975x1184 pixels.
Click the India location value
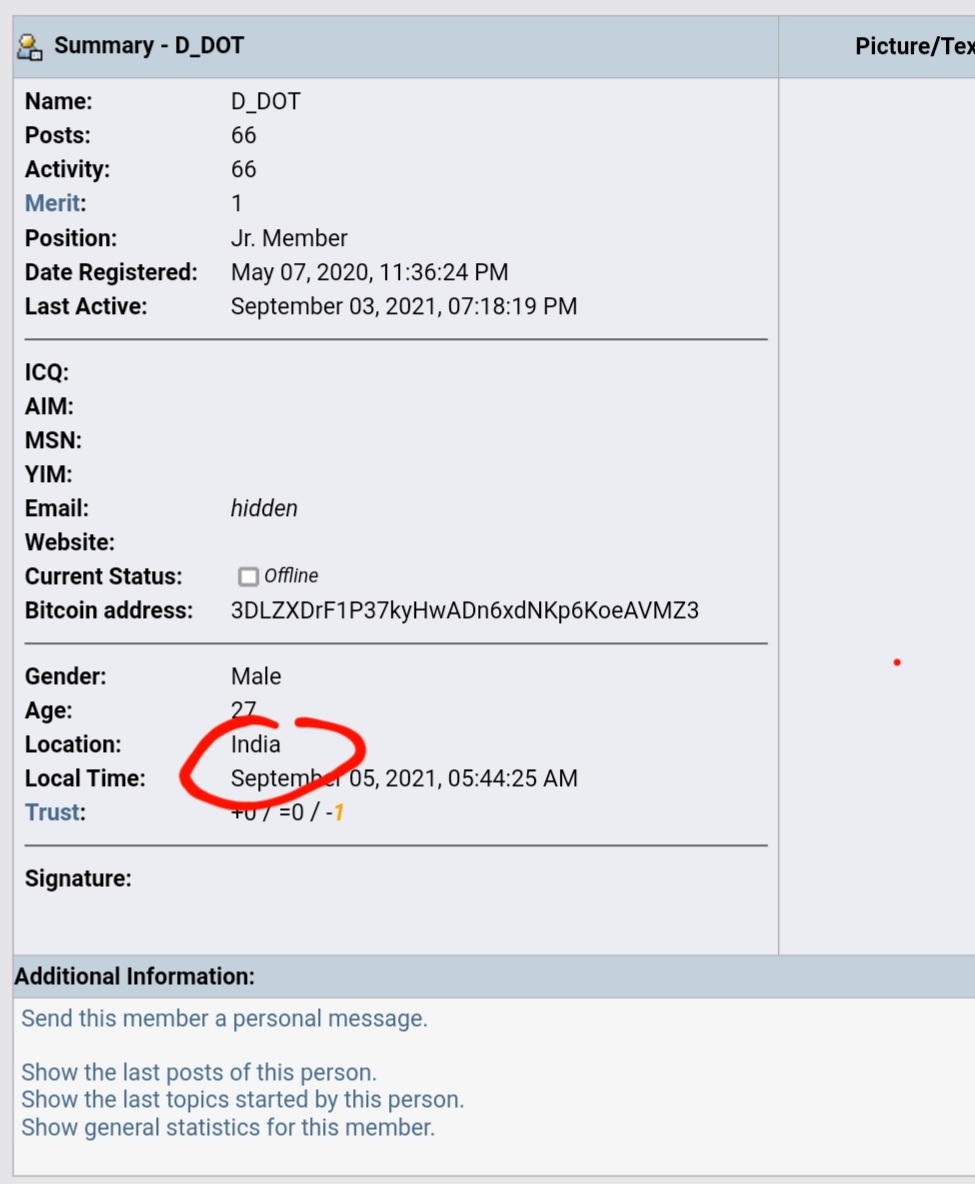pyautogui.click(x=255, y=745)
